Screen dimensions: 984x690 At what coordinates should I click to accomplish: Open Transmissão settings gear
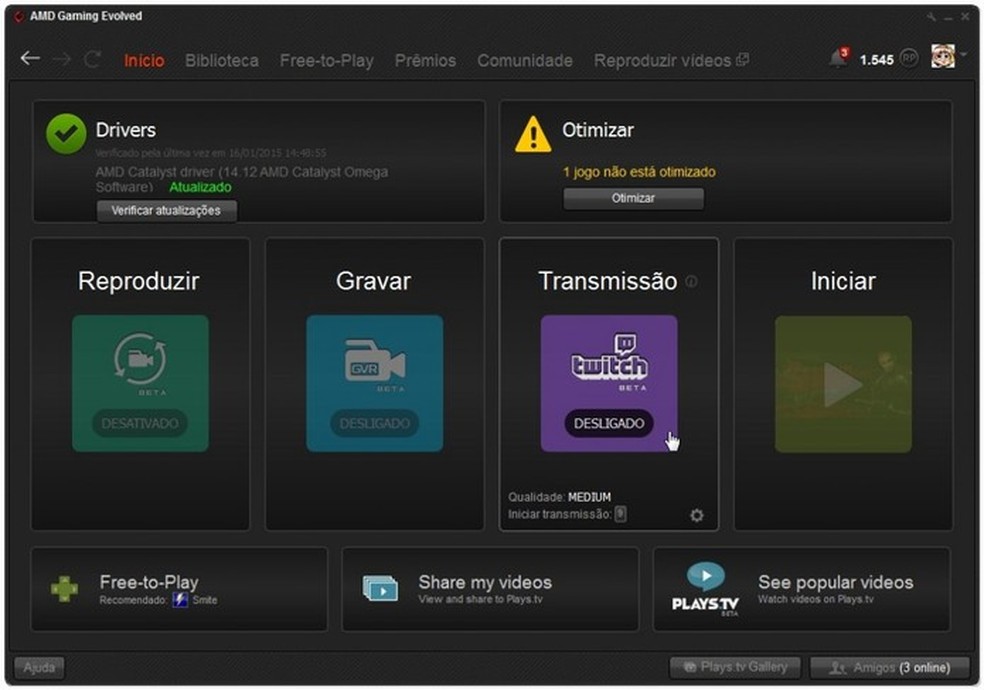[x=697, y=515]
